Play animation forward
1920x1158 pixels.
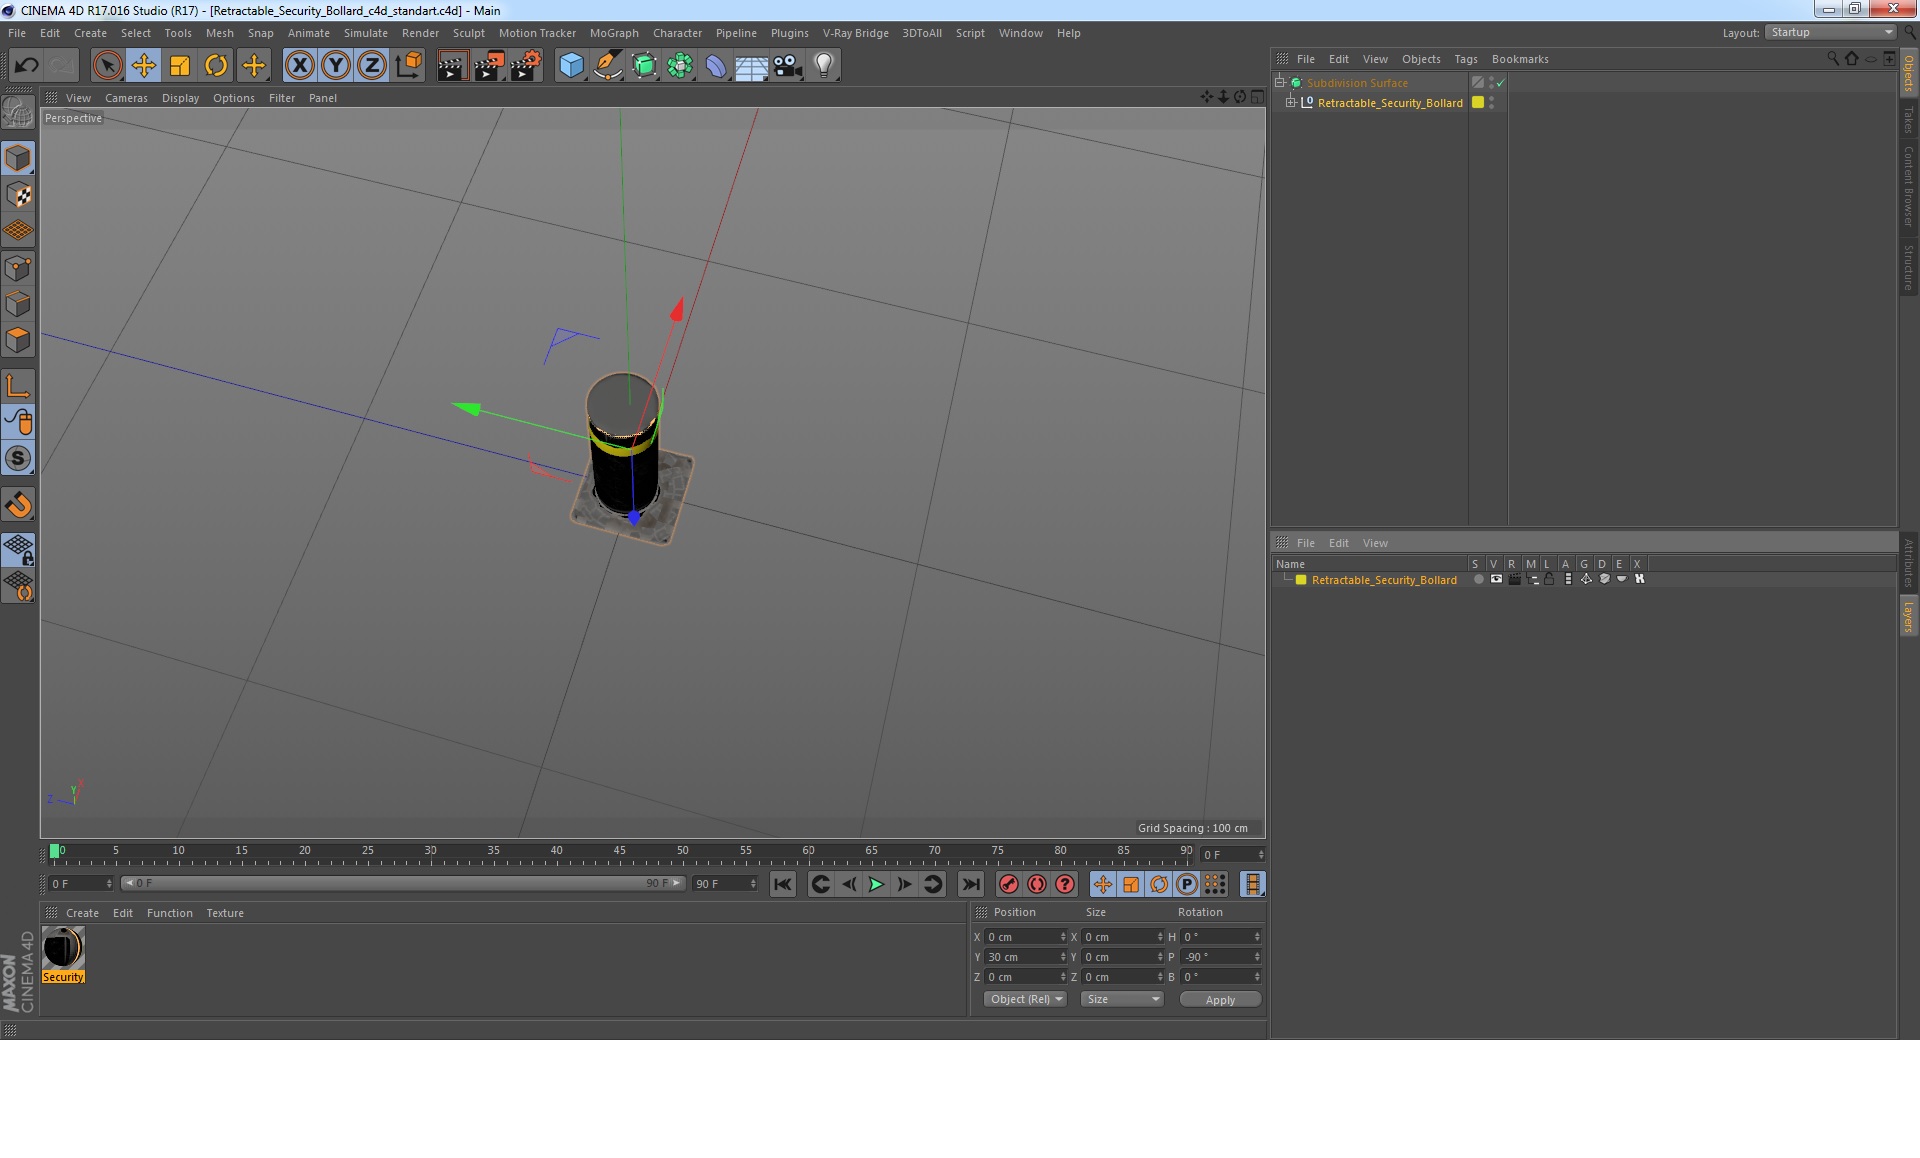coord(876,884)
